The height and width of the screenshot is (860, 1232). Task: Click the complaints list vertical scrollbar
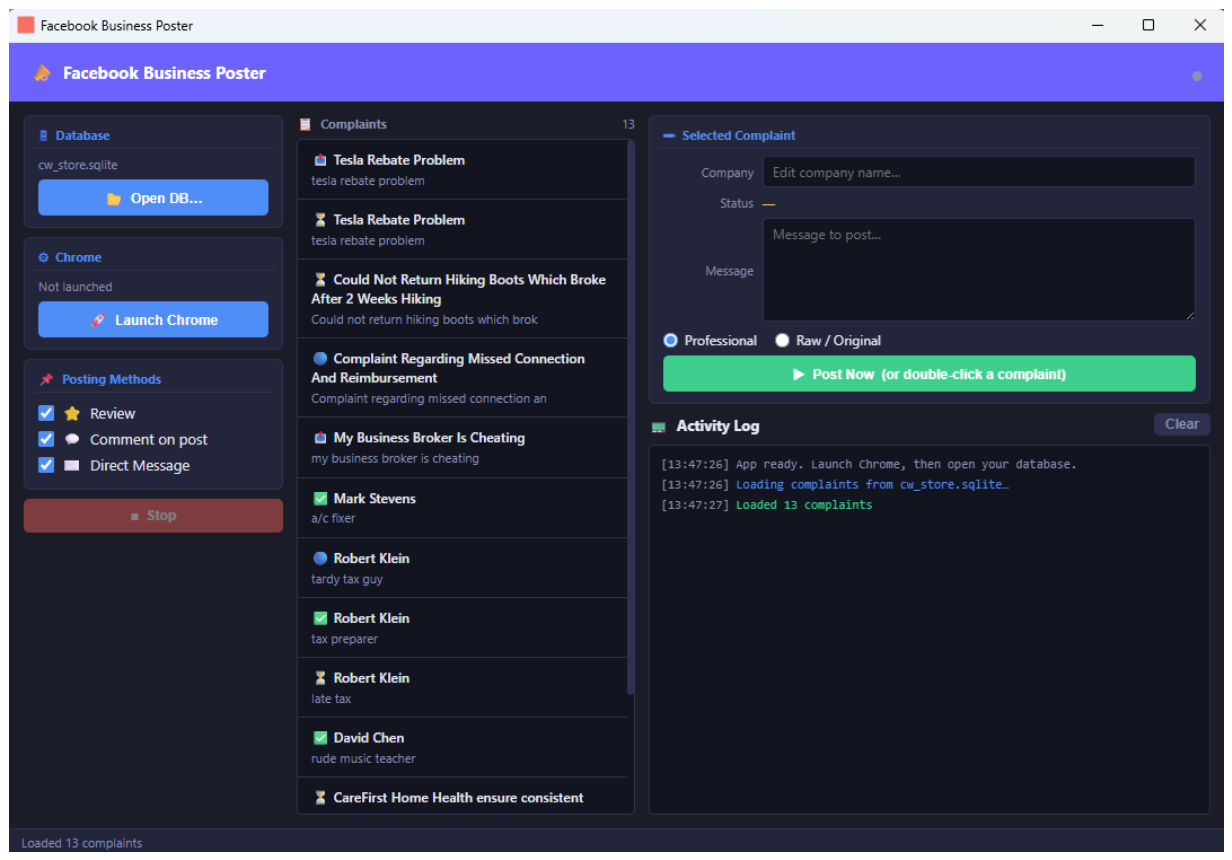click(x=630, y=418)
